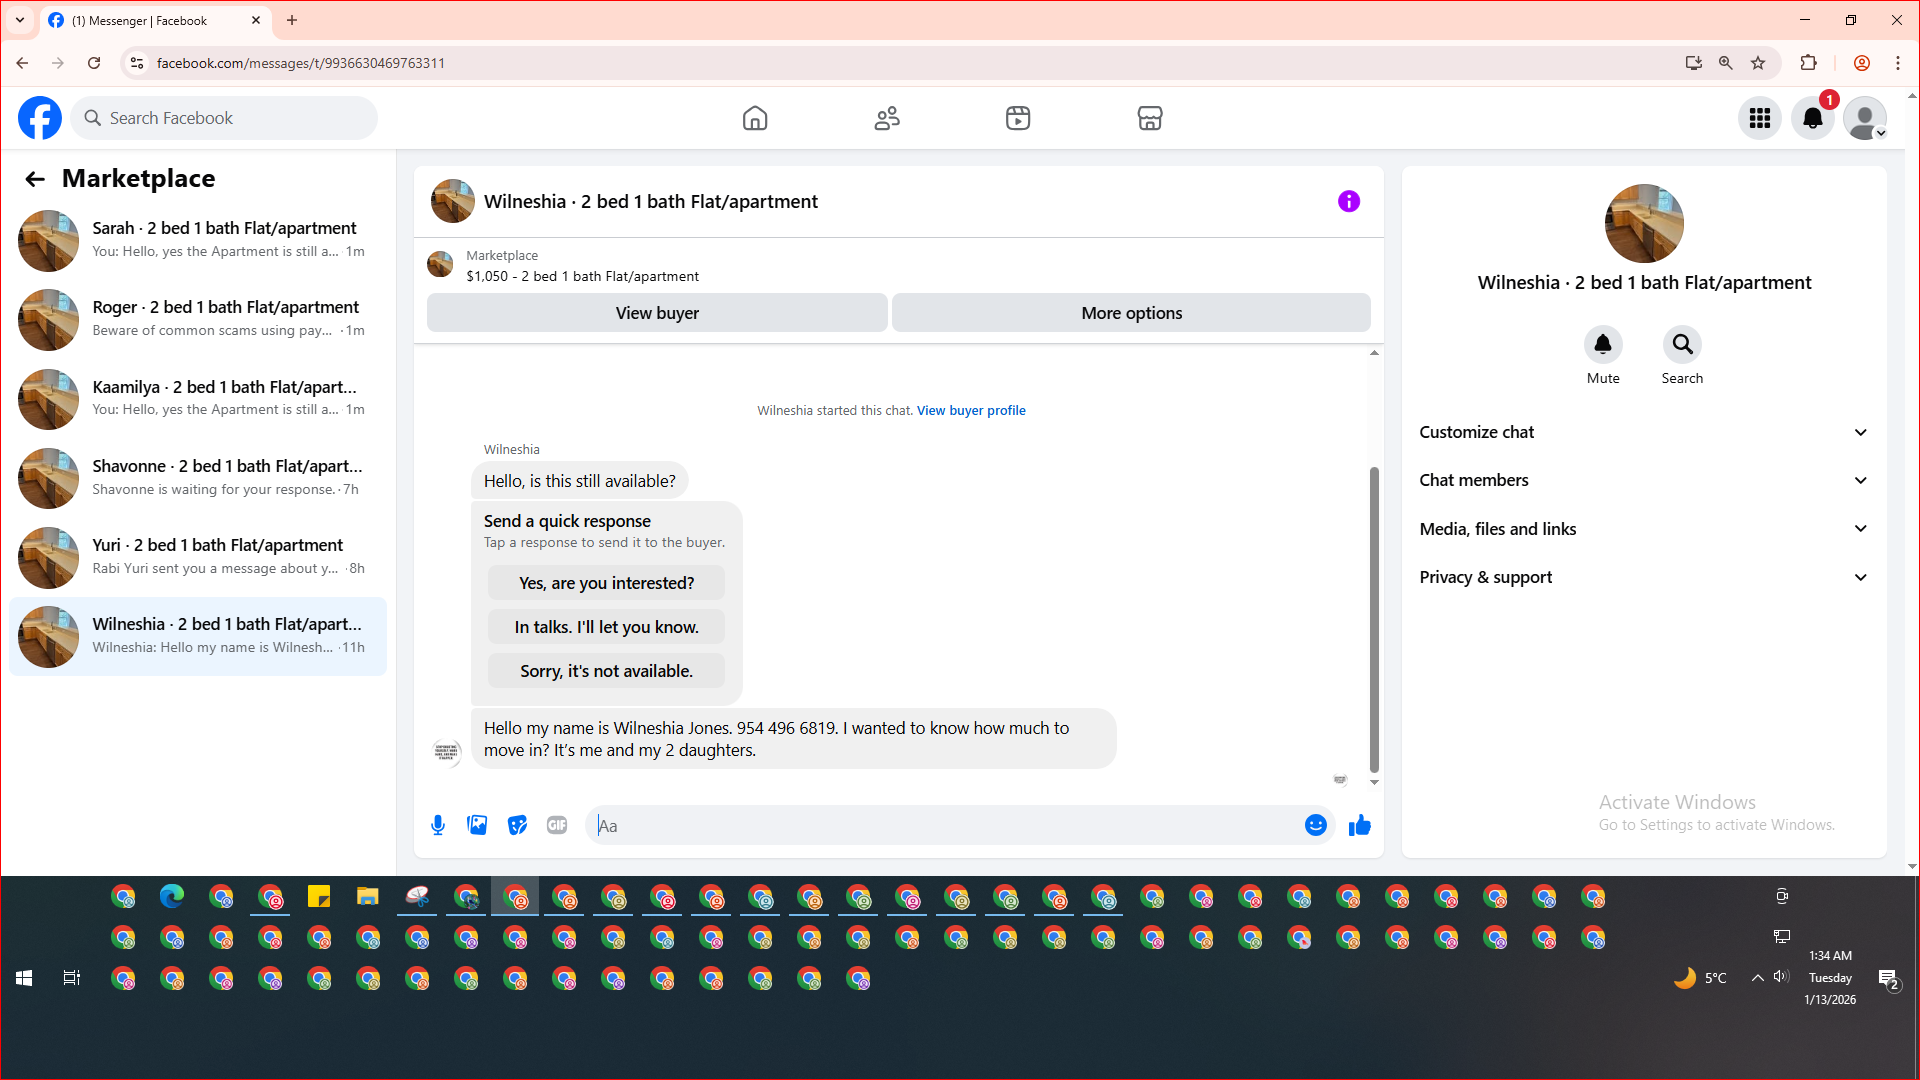
Task: Open the Marketplace tab in top navigation
Action: pyautogui.click(x=1149, y=118)
